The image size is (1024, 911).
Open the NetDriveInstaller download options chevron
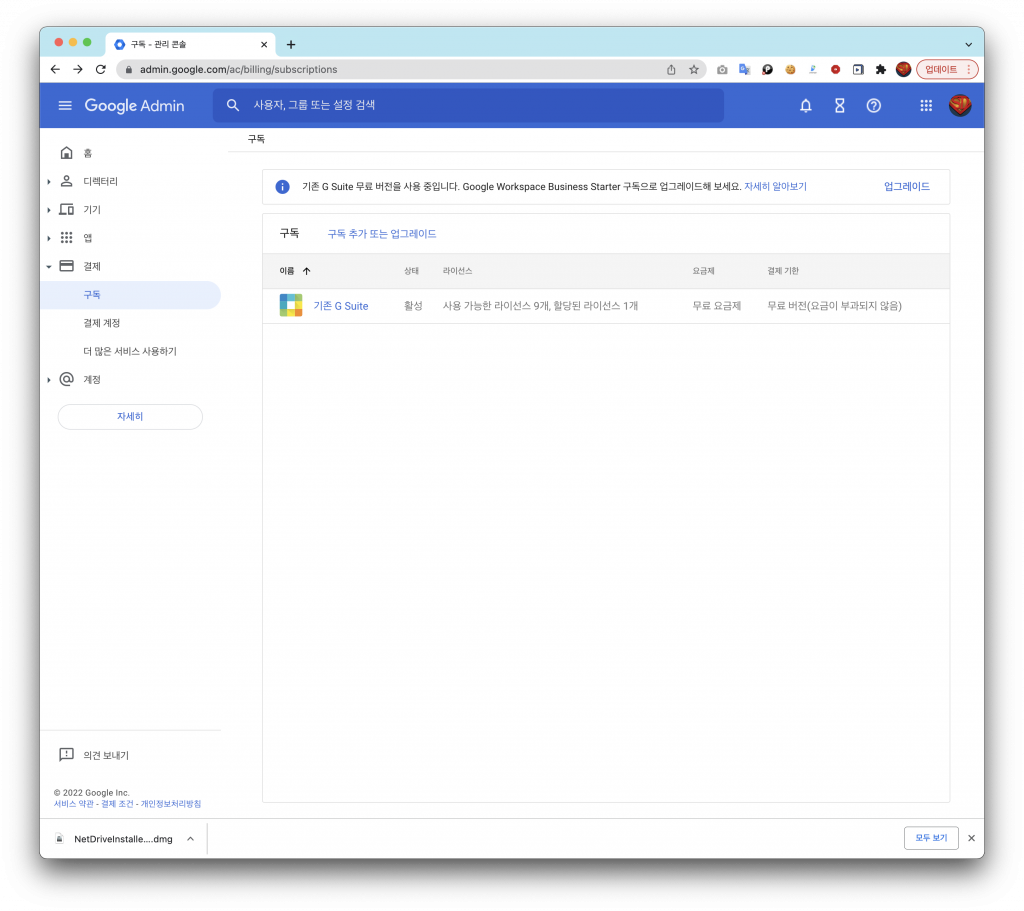pyautogui.click(x=190, y=839)
